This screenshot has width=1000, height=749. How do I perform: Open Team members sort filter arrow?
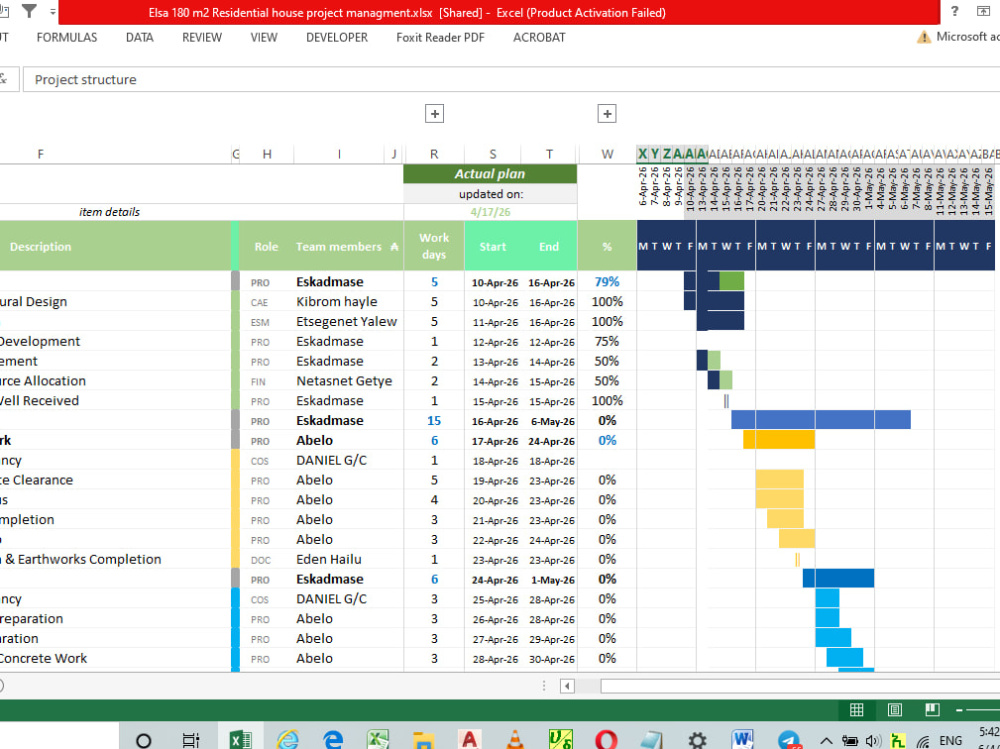[x=394, y=247]
